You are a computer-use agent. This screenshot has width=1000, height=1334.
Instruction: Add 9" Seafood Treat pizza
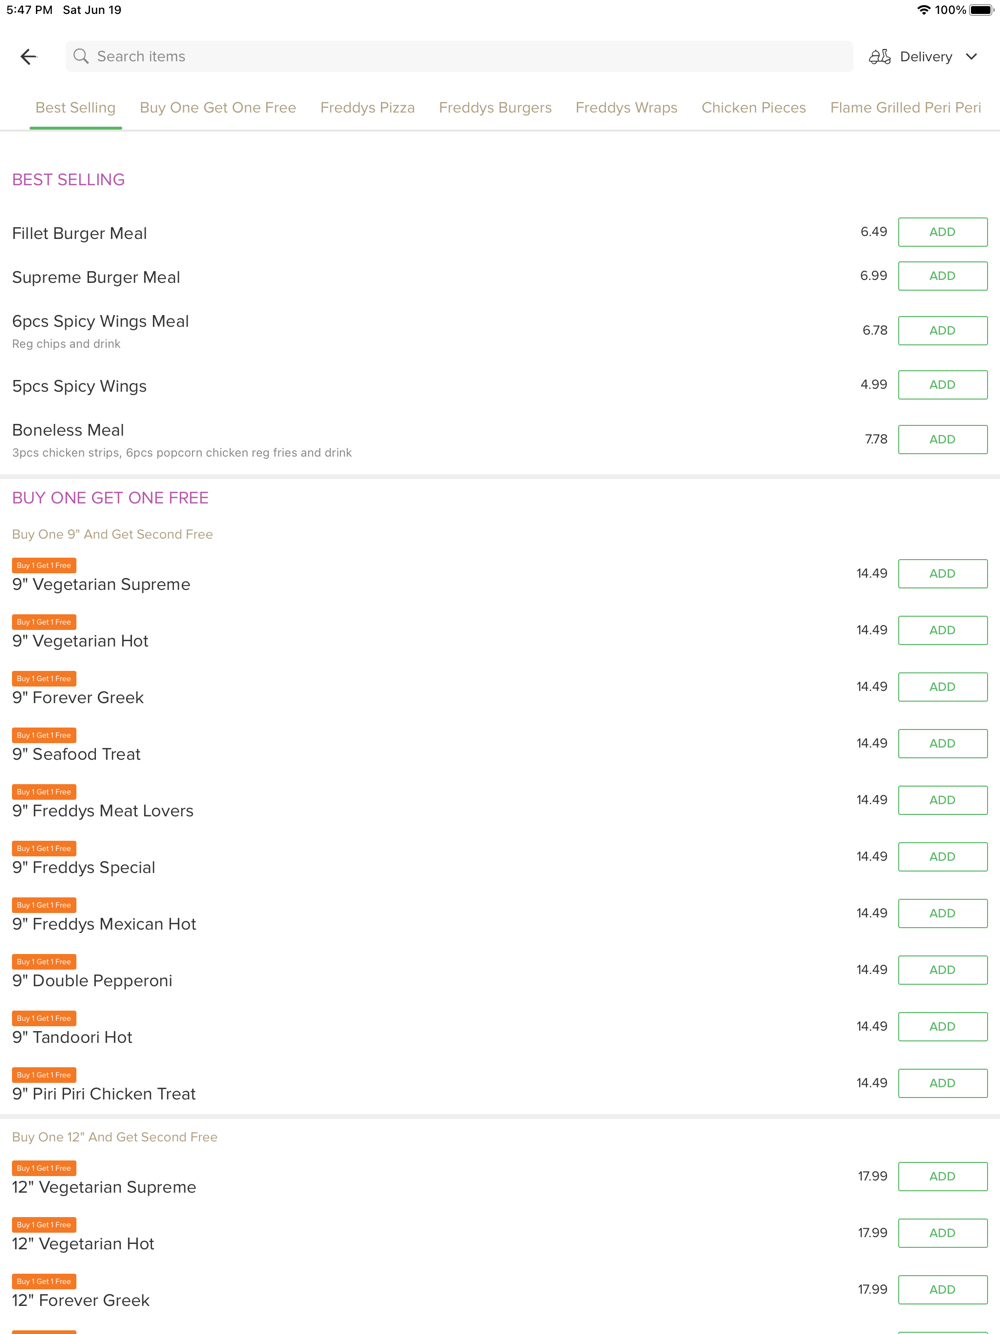[942, 744]
